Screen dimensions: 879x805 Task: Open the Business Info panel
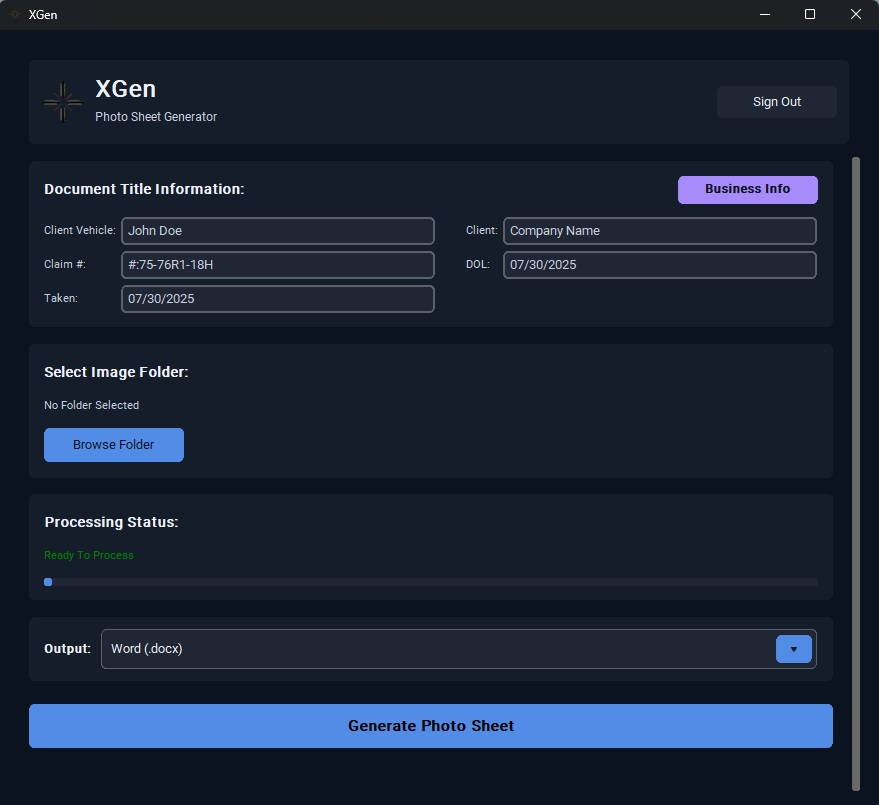click(x=747, y=189)
